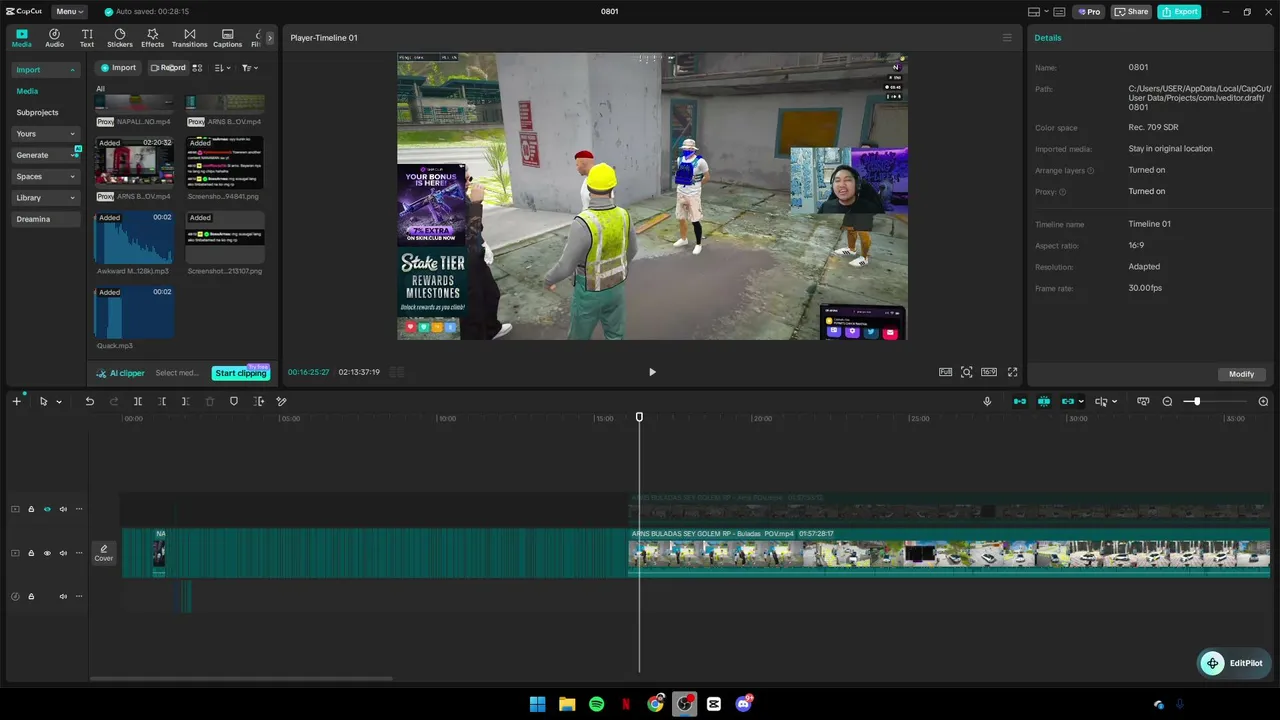Viewport: 1280px width, 720px height.
Task: Open the player's Full quality view button
Action: (945, 372)
